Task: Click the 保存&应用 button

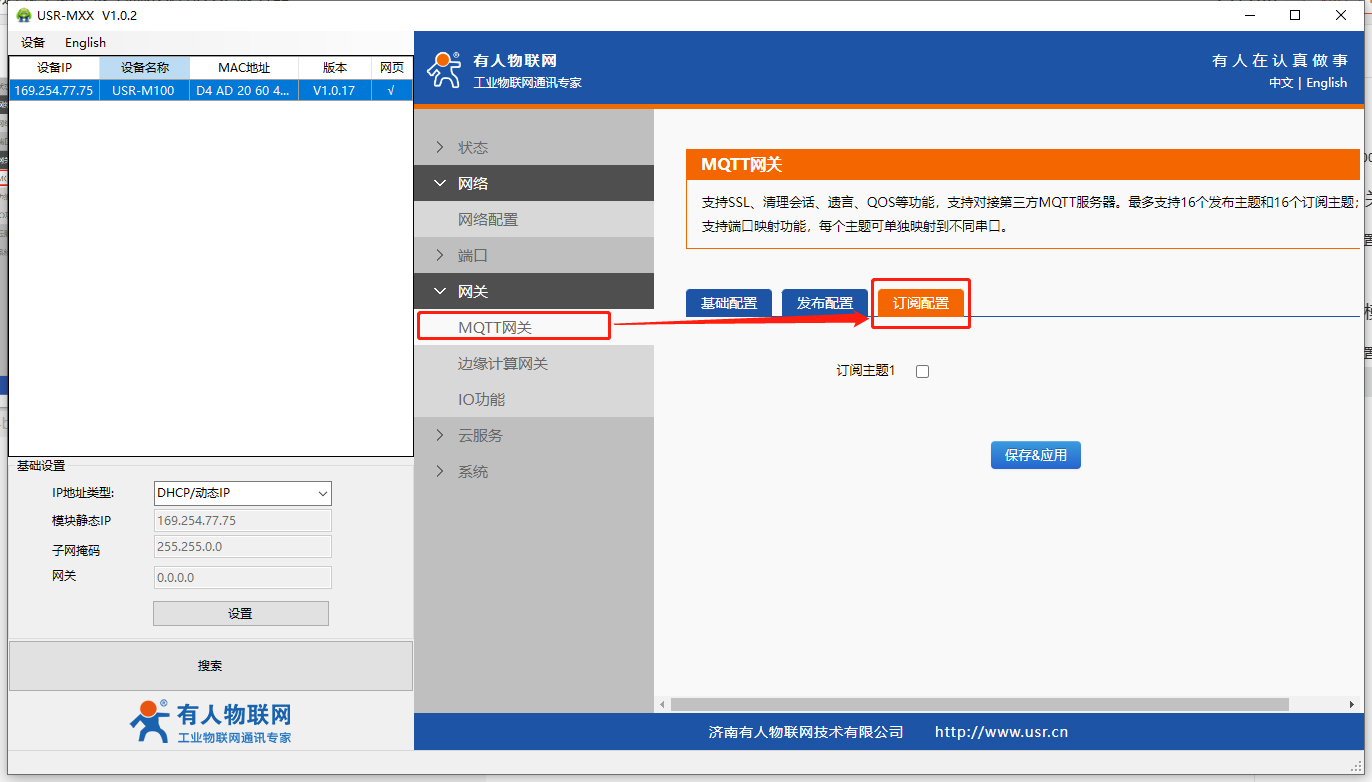Action: click(1036, 455)
